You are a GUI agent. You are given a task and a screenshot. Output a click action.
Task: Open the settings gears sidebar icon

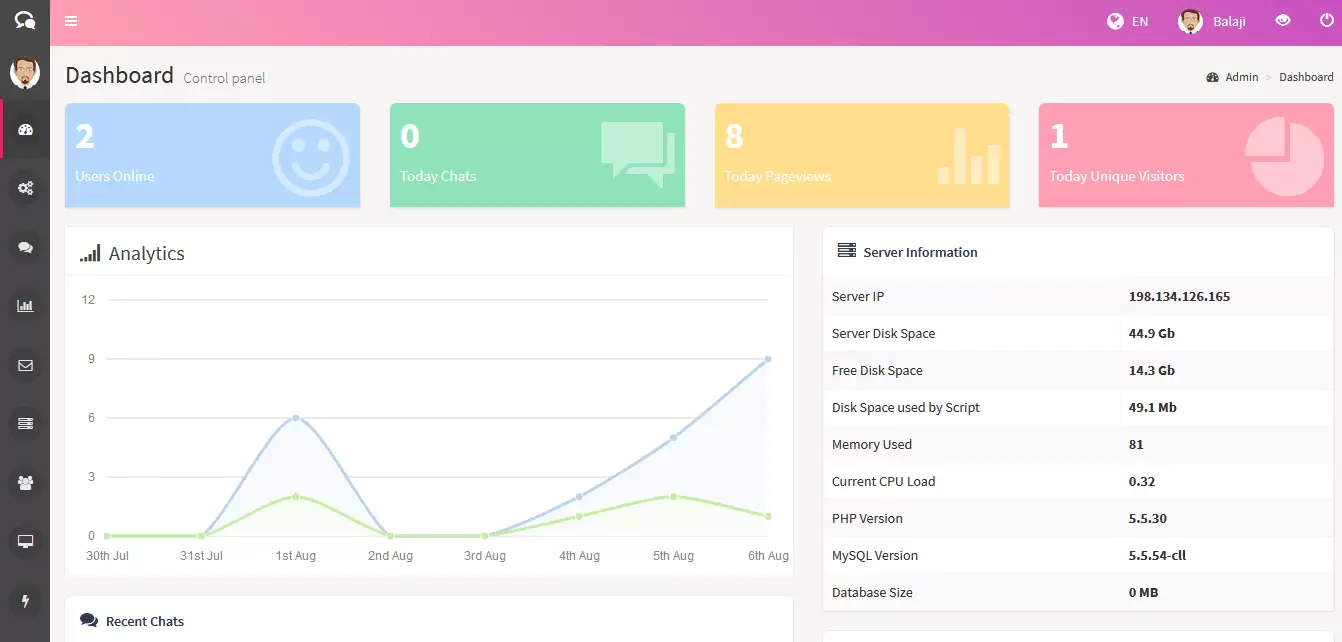point(26,188)
